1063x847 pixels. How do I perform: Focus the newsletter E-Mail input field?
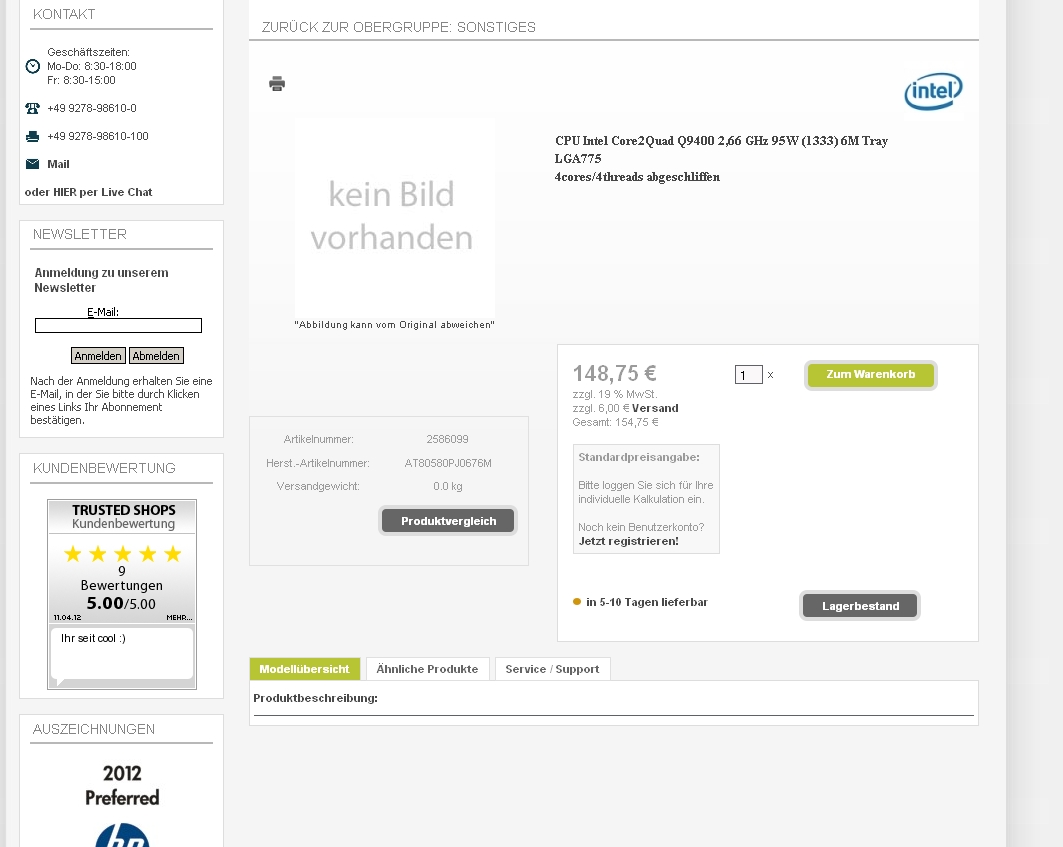(119, 326)
